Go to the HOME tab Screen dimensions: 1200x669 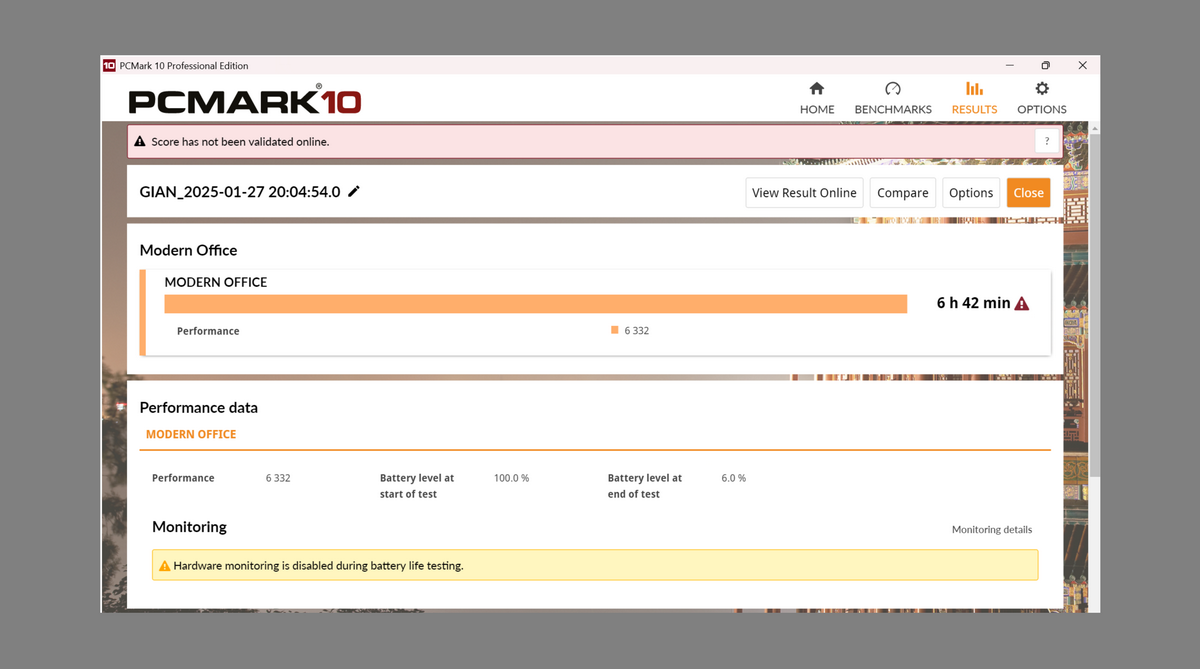pos(817,98)
